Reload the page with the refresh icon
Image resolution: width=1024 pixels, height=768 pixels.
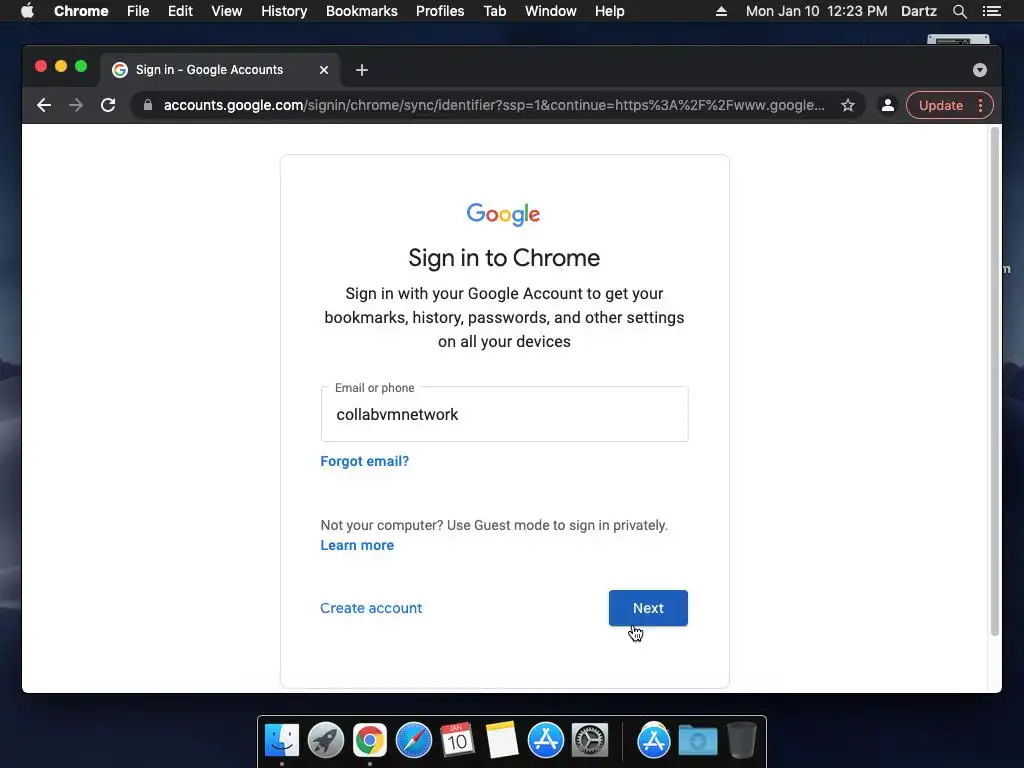(x=108, y=105)
